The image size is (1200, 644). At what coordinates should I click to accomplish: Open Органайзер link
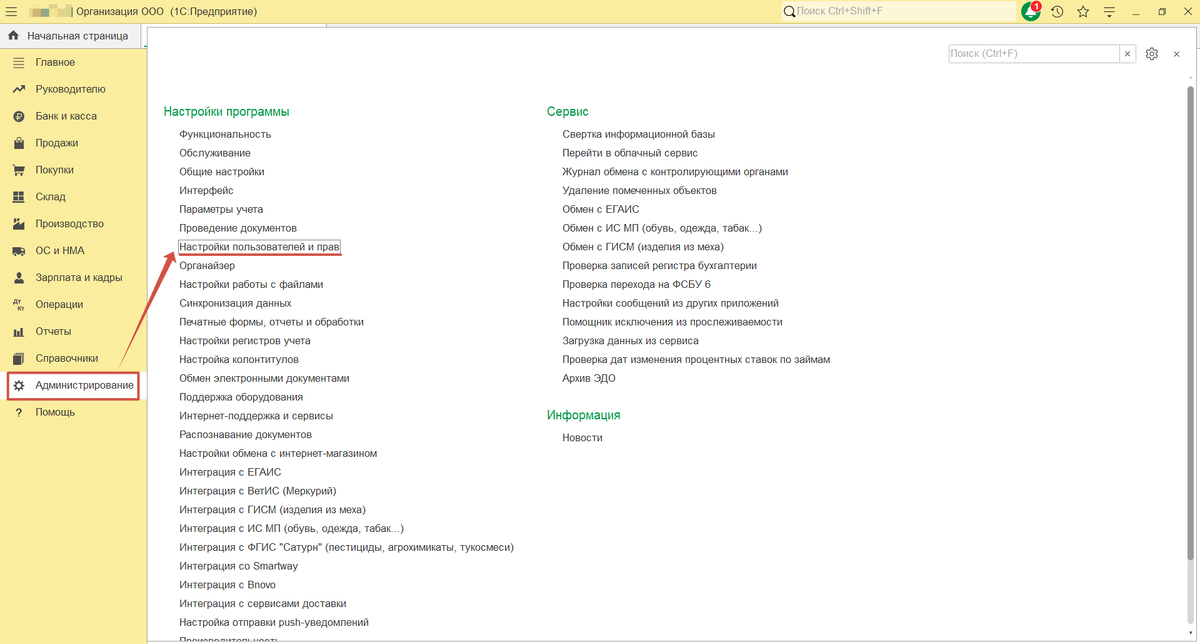coord(207,265)
